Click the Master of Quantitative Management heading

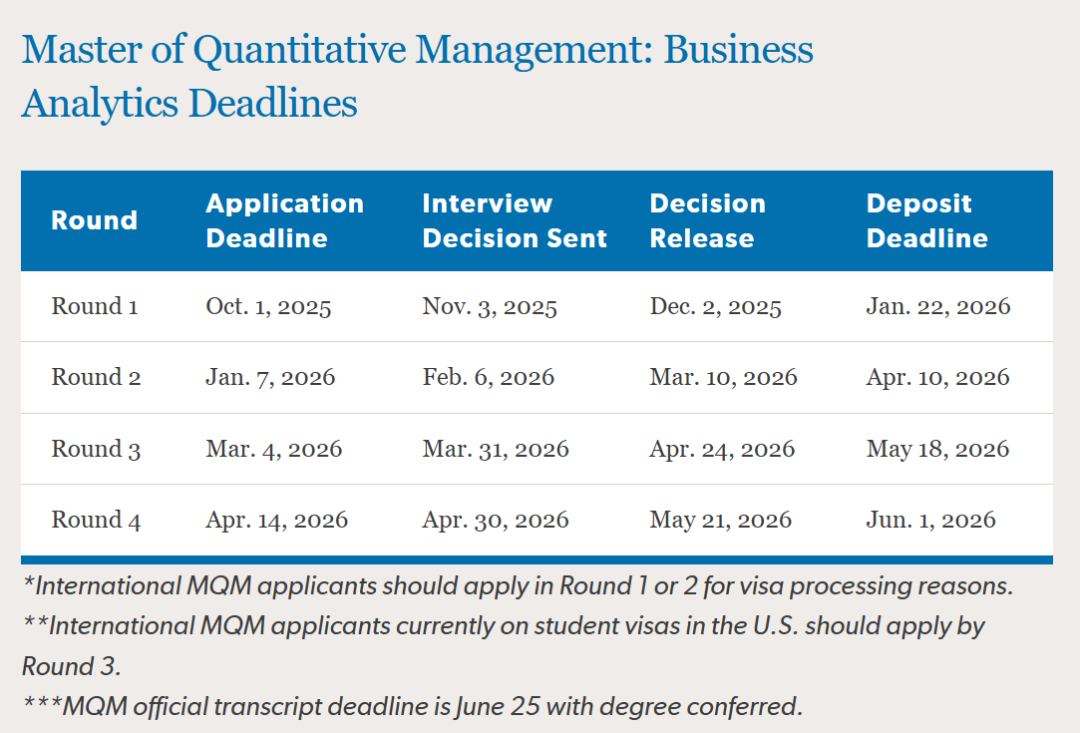click(x=417, y=76)
